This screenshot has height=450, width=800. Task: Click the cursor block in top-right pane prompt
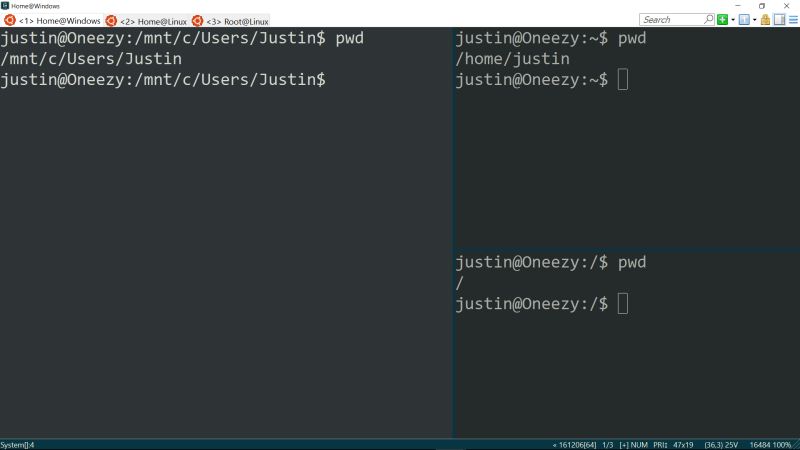(x=622, y=80)
